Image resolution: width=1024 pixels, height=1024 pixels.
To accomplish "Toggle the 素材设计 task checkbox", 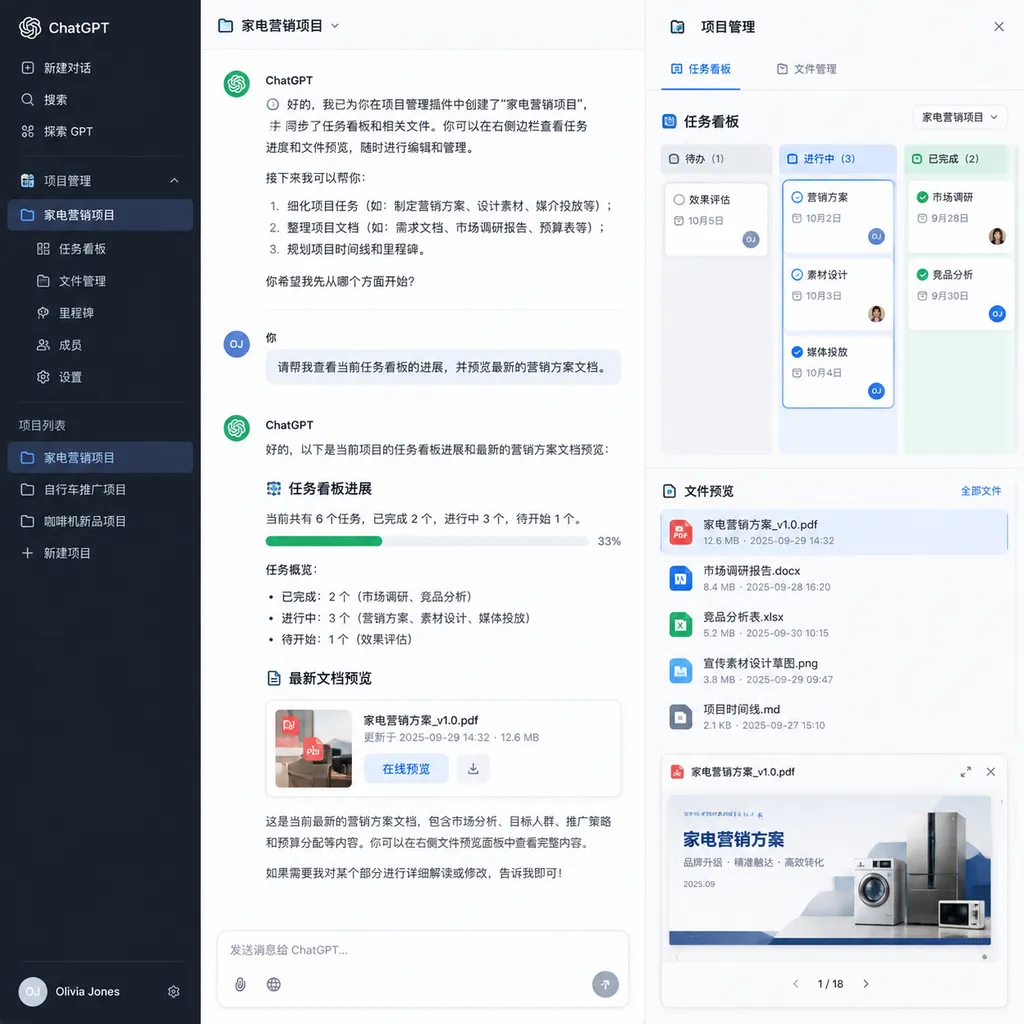I will pos(797,275).
